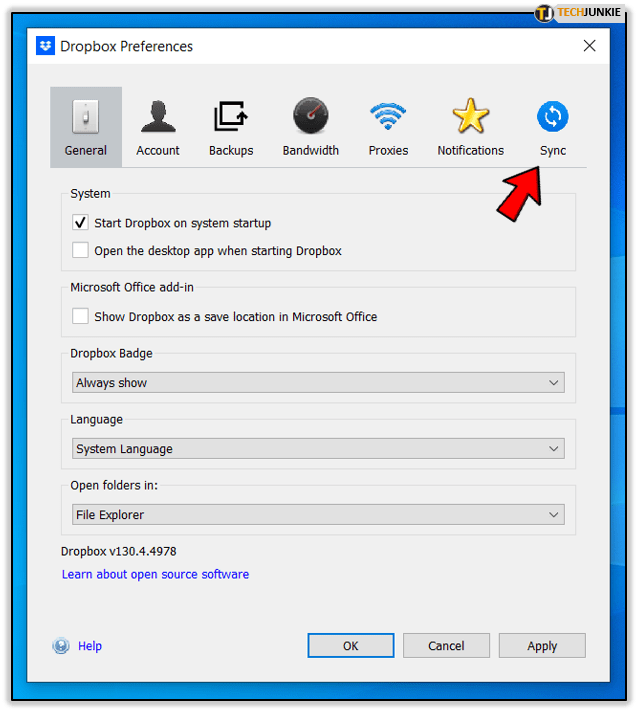The width and height of the screenshot is (638, 712).
Task: Apply the preference changes
Action: [542, 645]
